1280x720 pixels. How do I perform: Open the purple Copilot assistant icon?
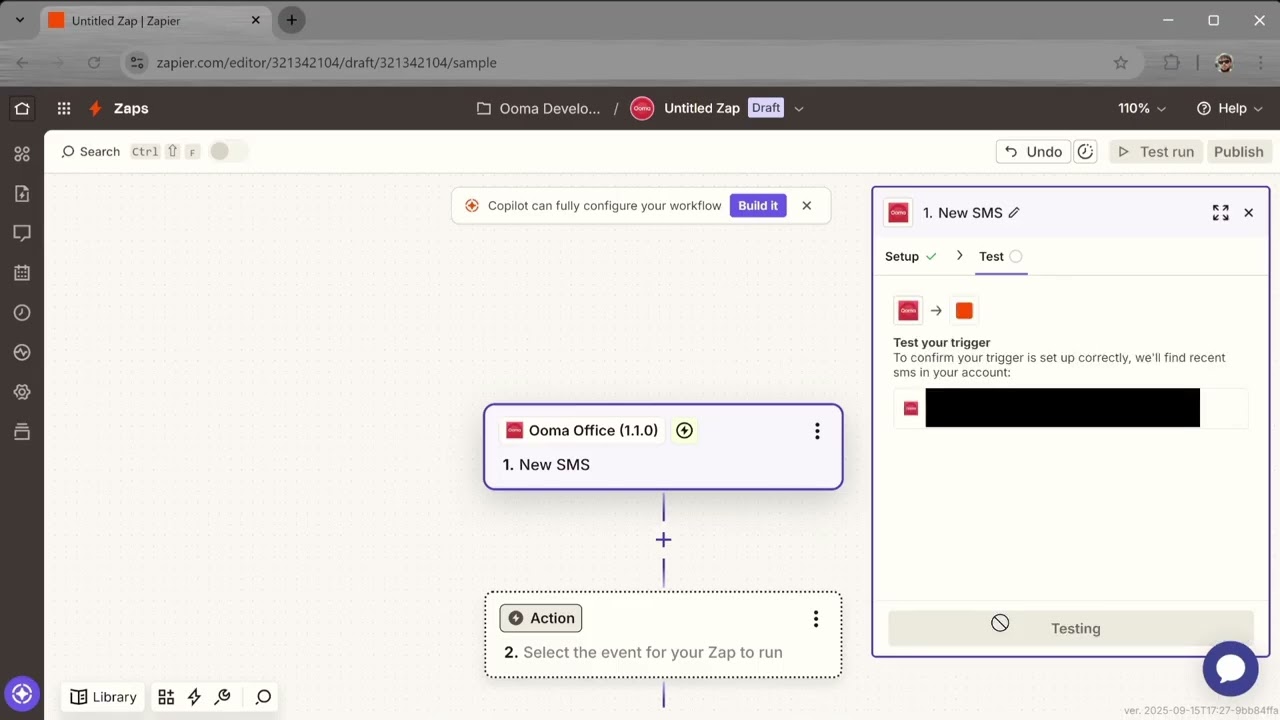coord(22,693)
